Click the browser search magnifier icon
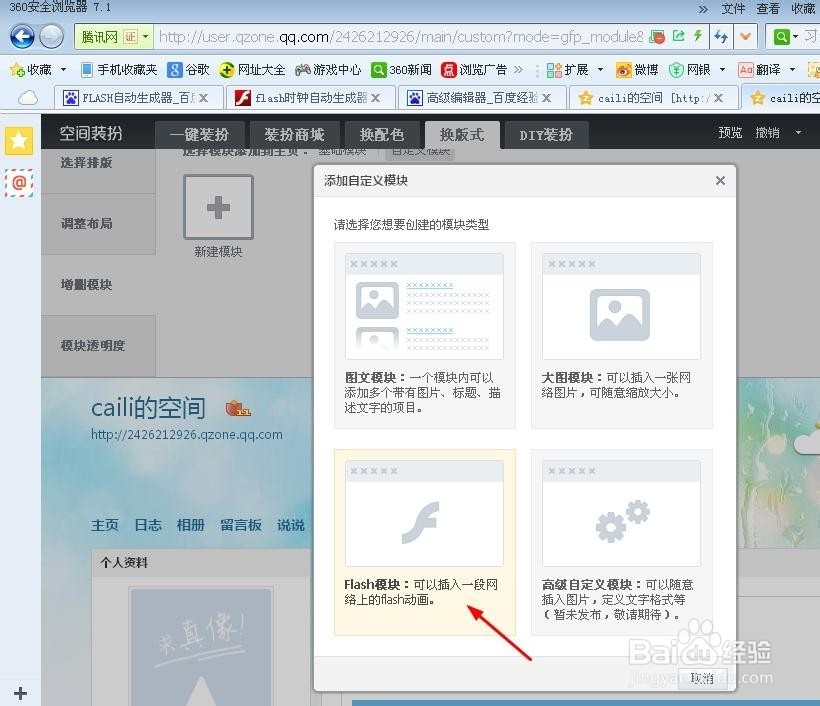This screenshot has height=706, width=820. click(x=780, y=35)
